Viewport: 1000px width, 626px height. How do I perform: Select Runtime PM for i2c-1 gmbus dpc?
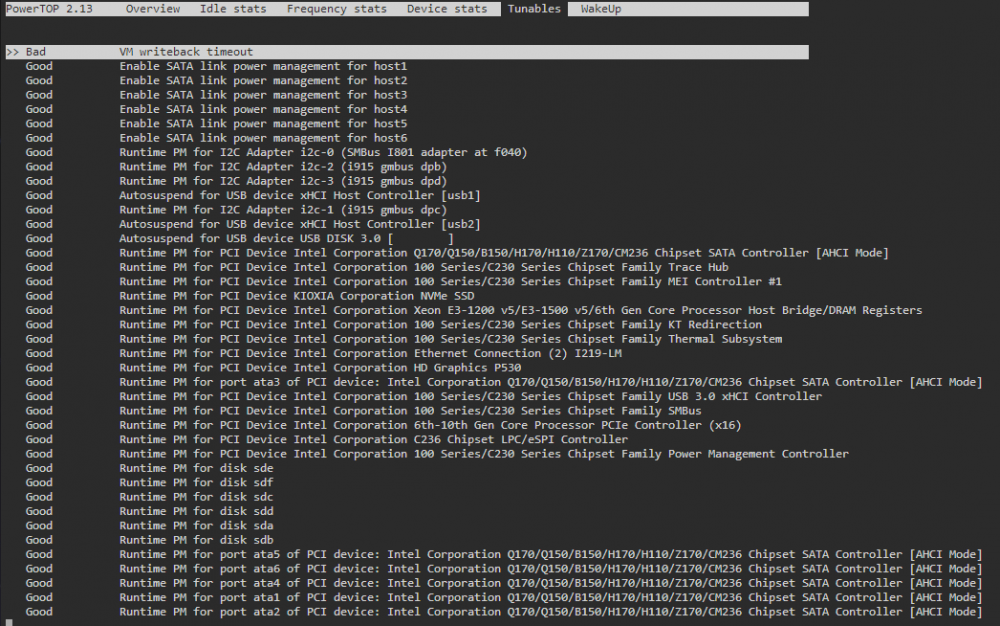click(283, 210)
